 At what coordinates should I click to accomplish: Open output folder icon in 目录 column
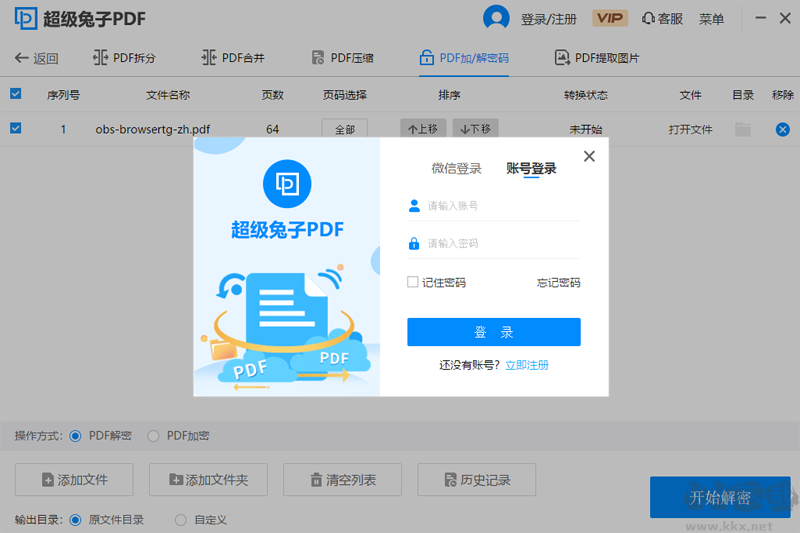tap(743, 130)
